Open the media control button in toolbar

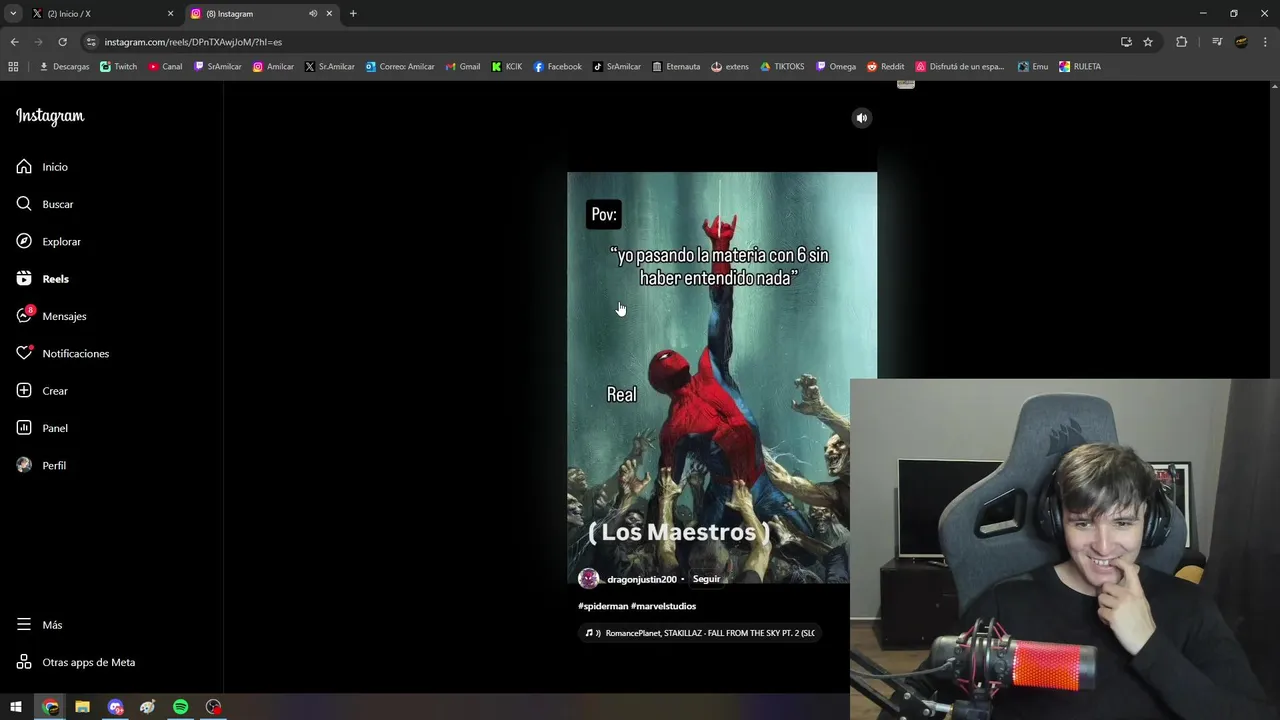[x=1217, y=42]
